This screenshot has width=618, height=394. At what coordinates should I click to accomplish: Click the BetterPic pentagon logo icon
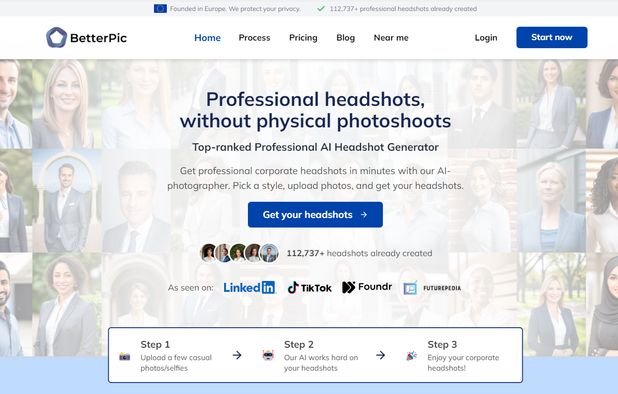(x=56, y=37)
